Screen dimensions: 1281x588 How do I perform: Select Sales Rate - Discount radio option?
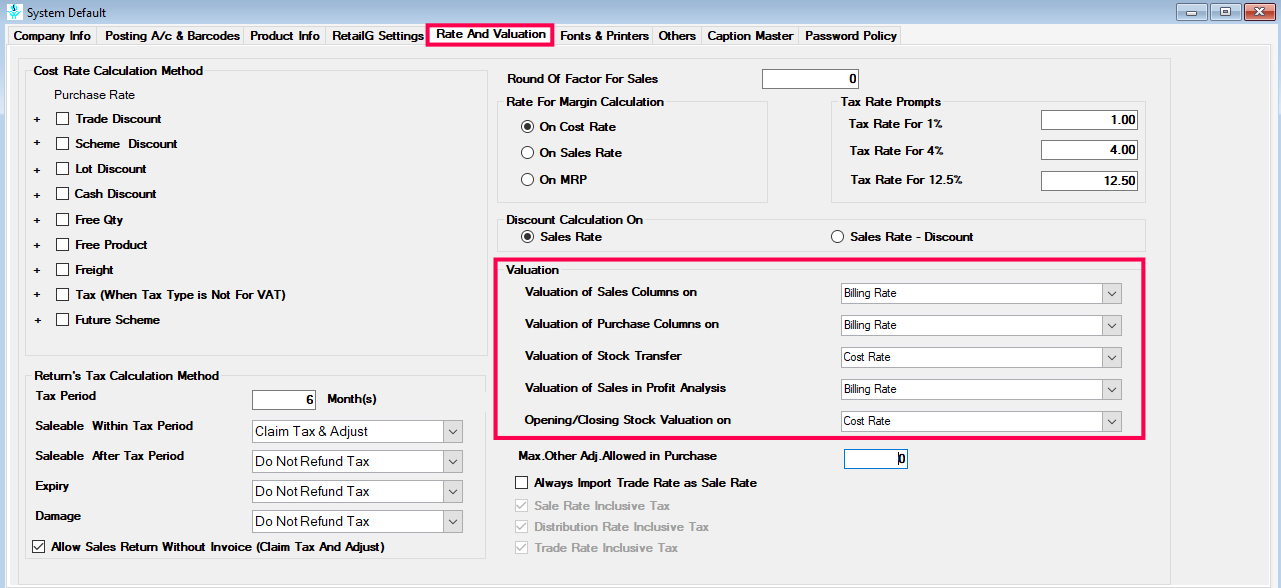point(838,237)
